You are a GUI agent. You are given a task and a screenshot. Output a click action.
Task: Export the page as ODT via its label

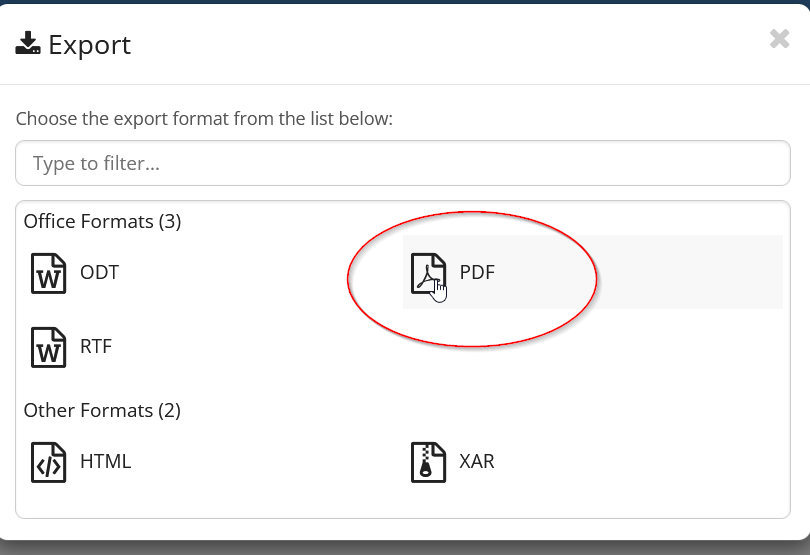100,272
